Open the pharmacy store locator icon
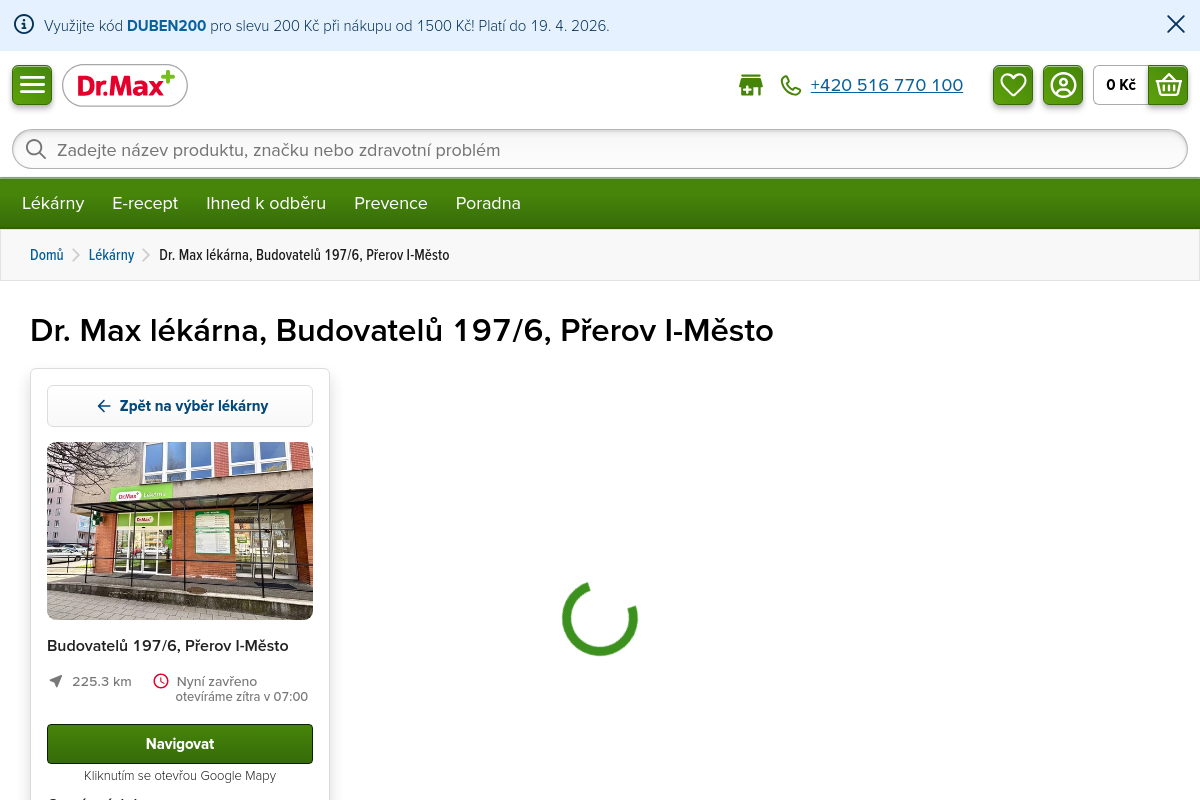1200x800 pixels. (x=750, y=86)
